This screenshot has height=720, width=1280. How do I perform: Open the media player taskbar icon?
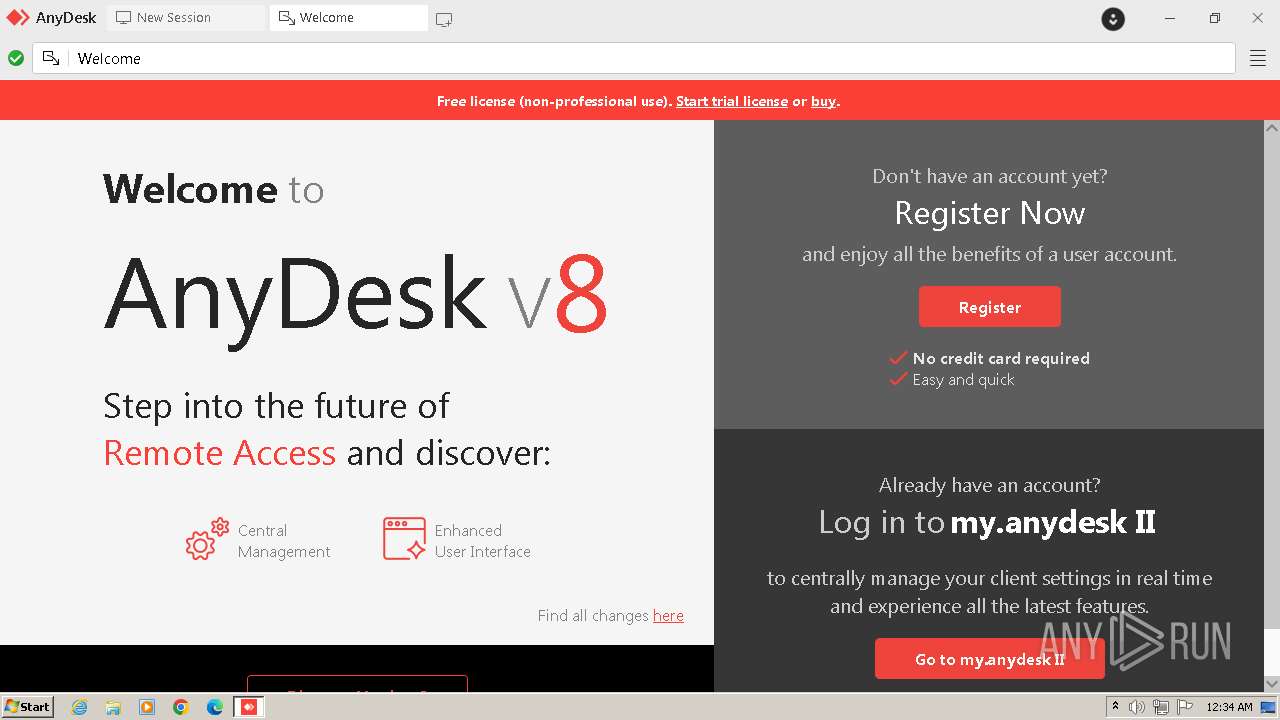pyautogui.click(x=147, y=707)
